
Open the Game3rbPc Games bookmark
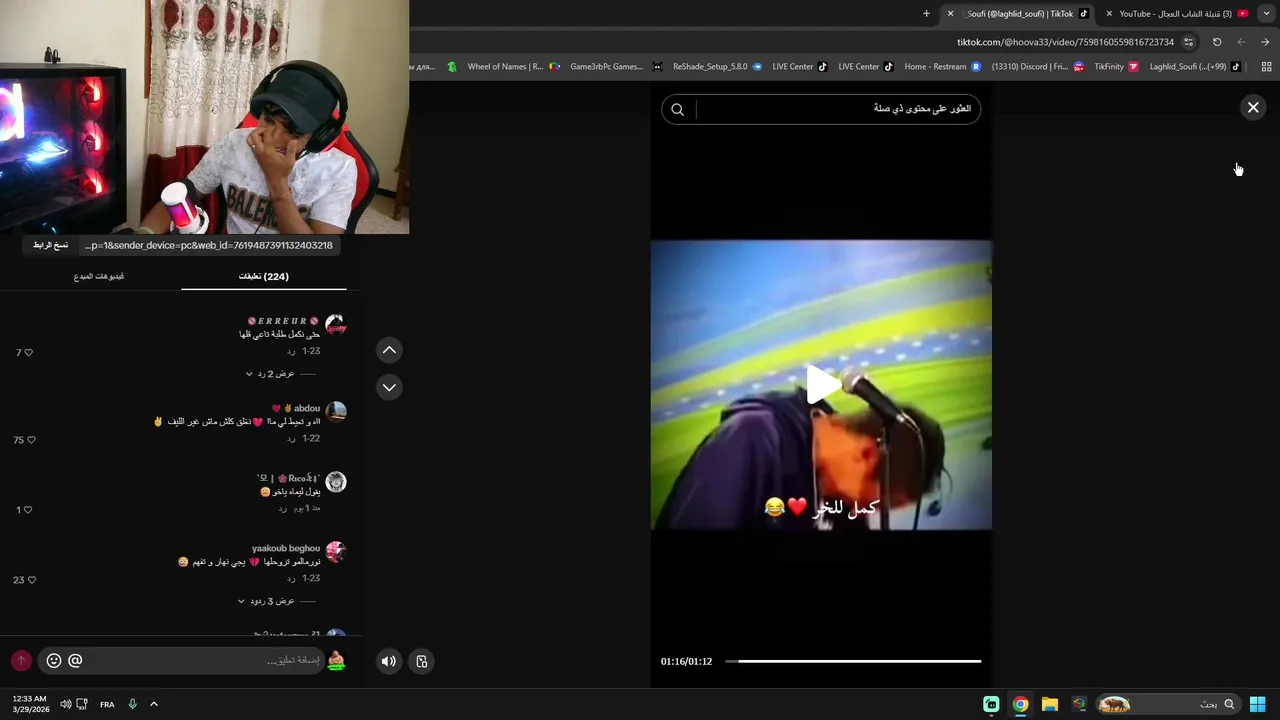(616, 67)
